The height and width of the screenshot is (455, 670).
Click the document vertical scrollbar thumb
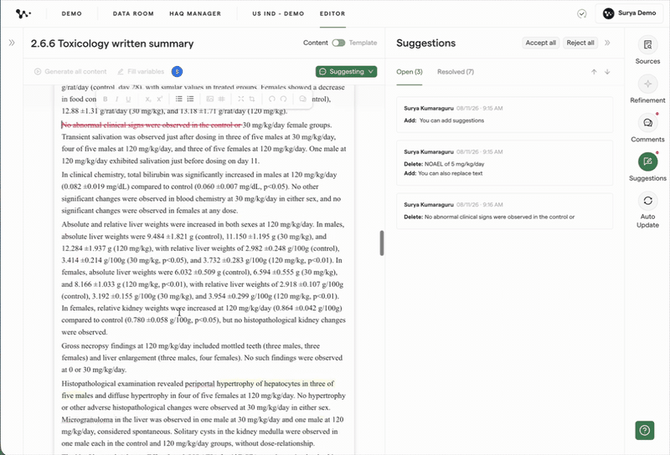[382, 243]
